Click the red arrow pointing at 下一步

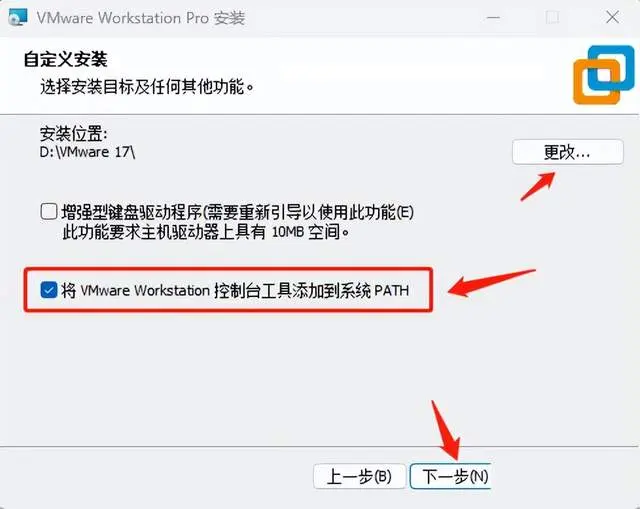click(446, 430)
